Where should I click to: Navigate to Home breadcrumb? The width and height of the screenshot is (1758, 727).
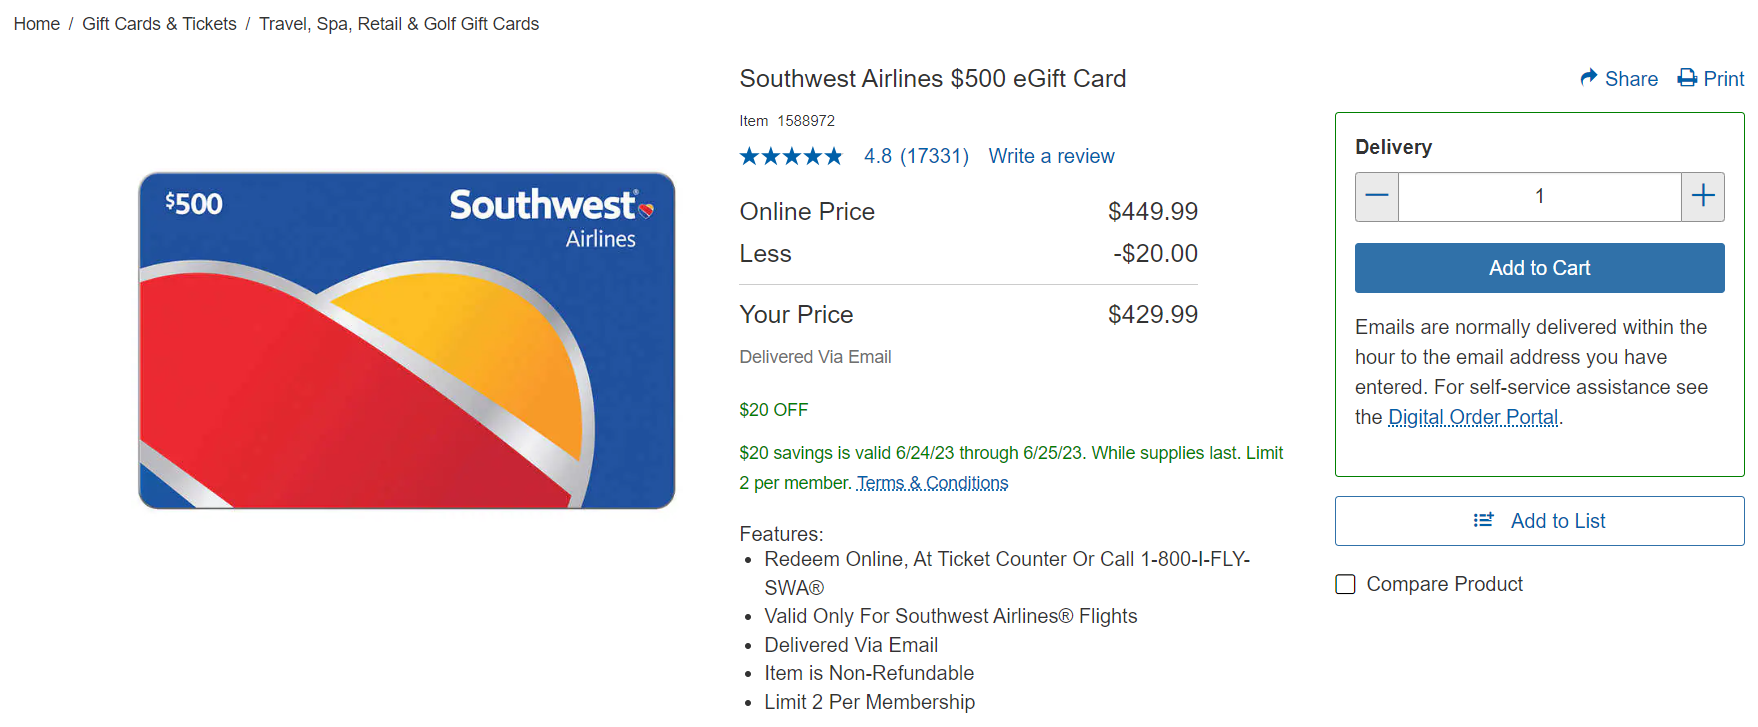pyautogui.click(x=36, y=23)
